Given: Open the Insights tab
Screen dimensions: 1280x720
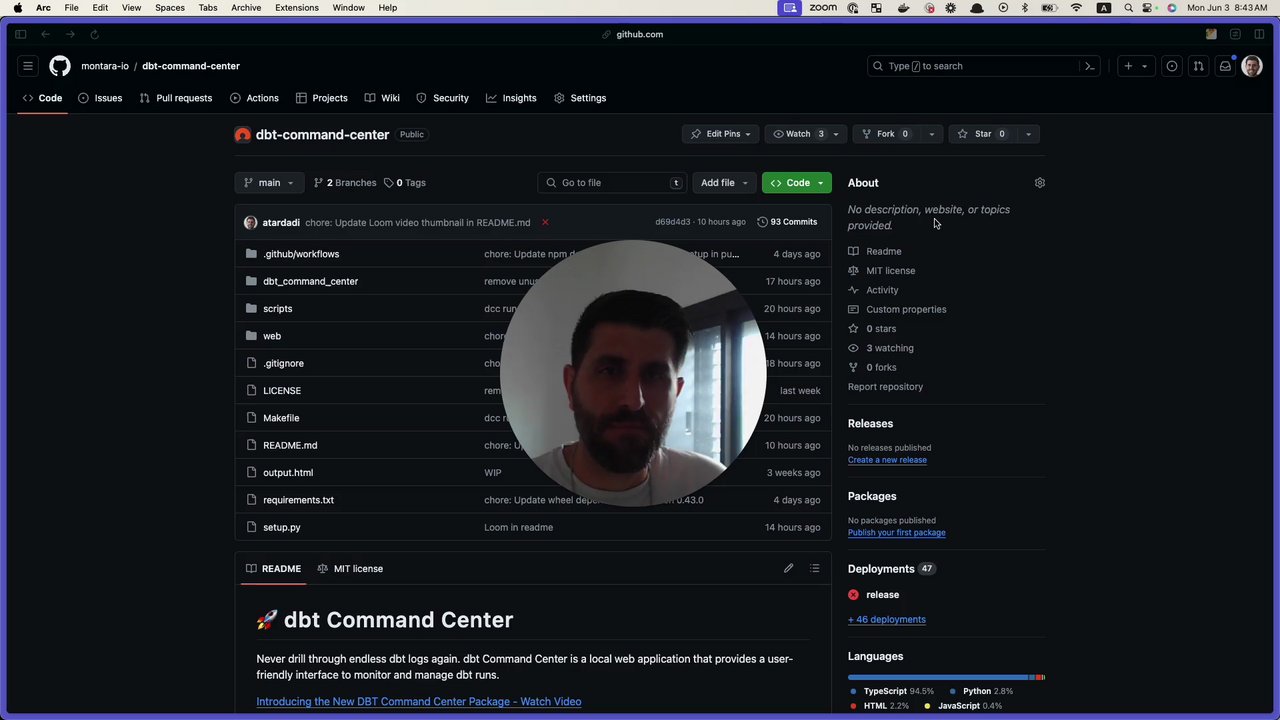Looking at the screenshot, I should 511,98.
